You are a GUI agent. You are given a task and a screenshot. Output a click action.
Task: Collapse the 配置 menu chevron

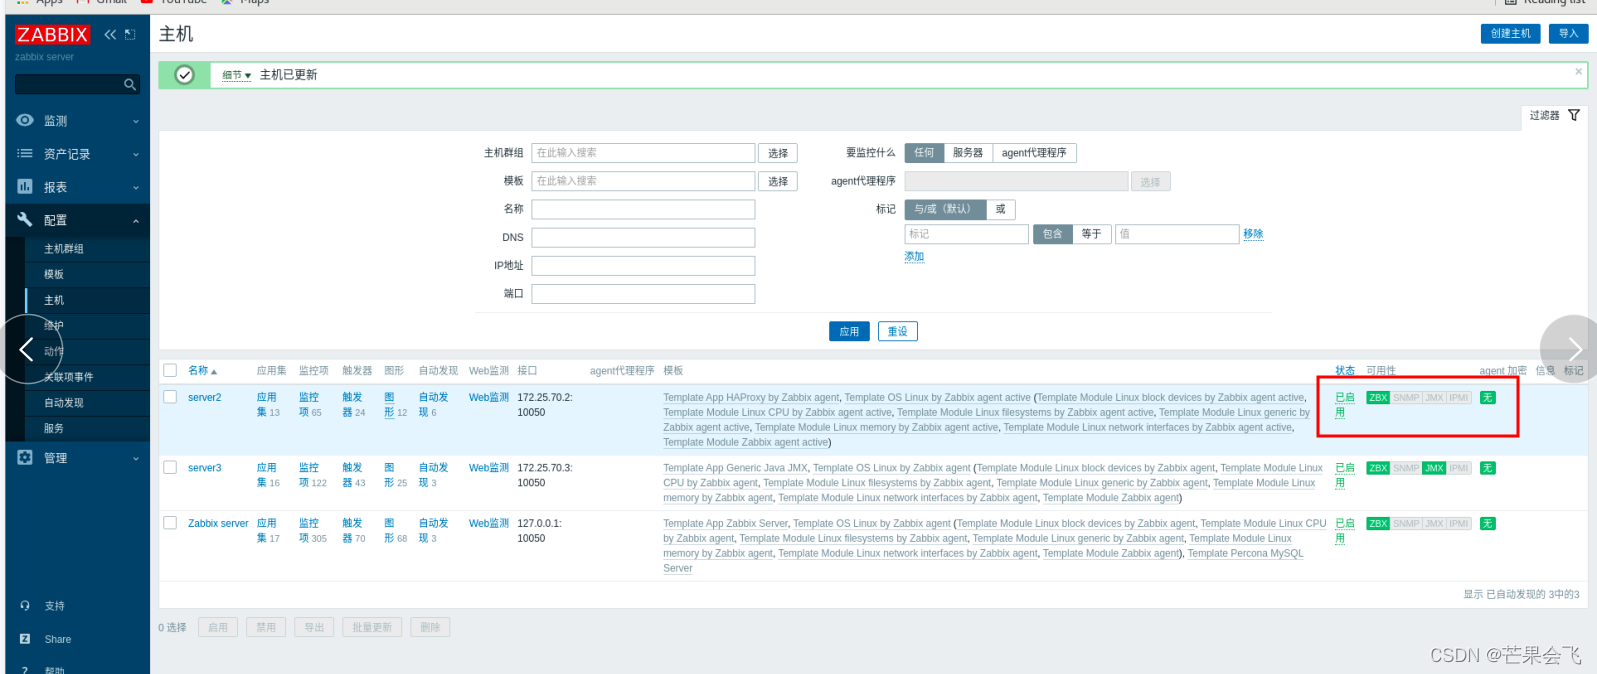coord(136,220)
